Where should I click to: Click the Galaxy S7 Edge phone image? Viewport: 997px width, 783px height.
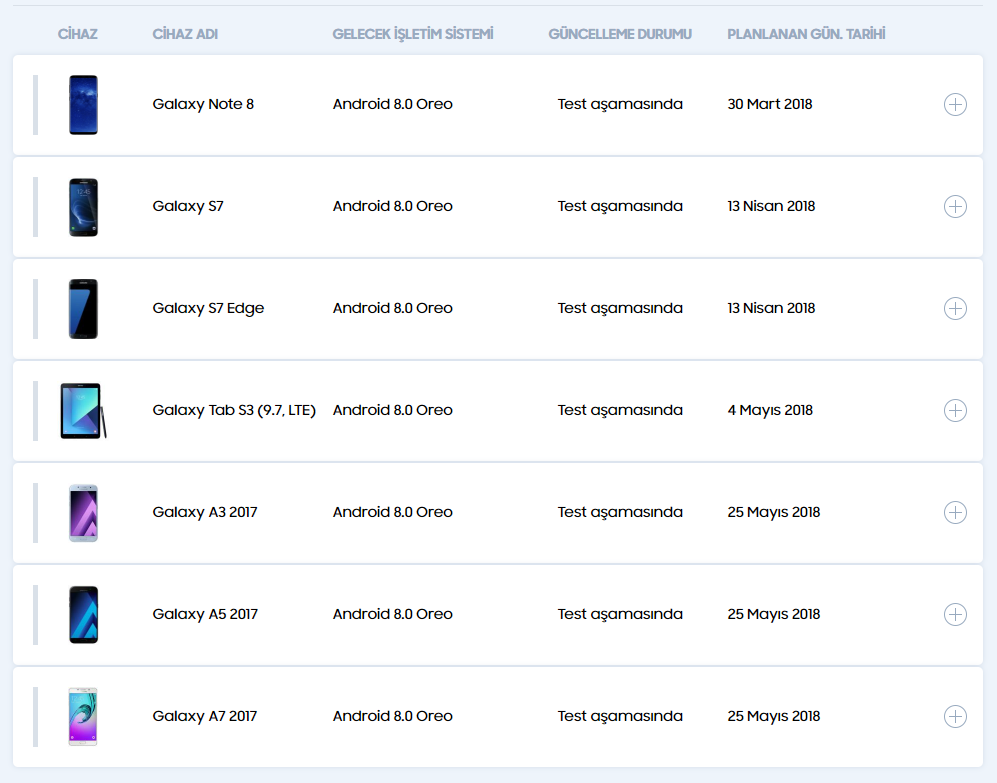click(x=83, y=309)
